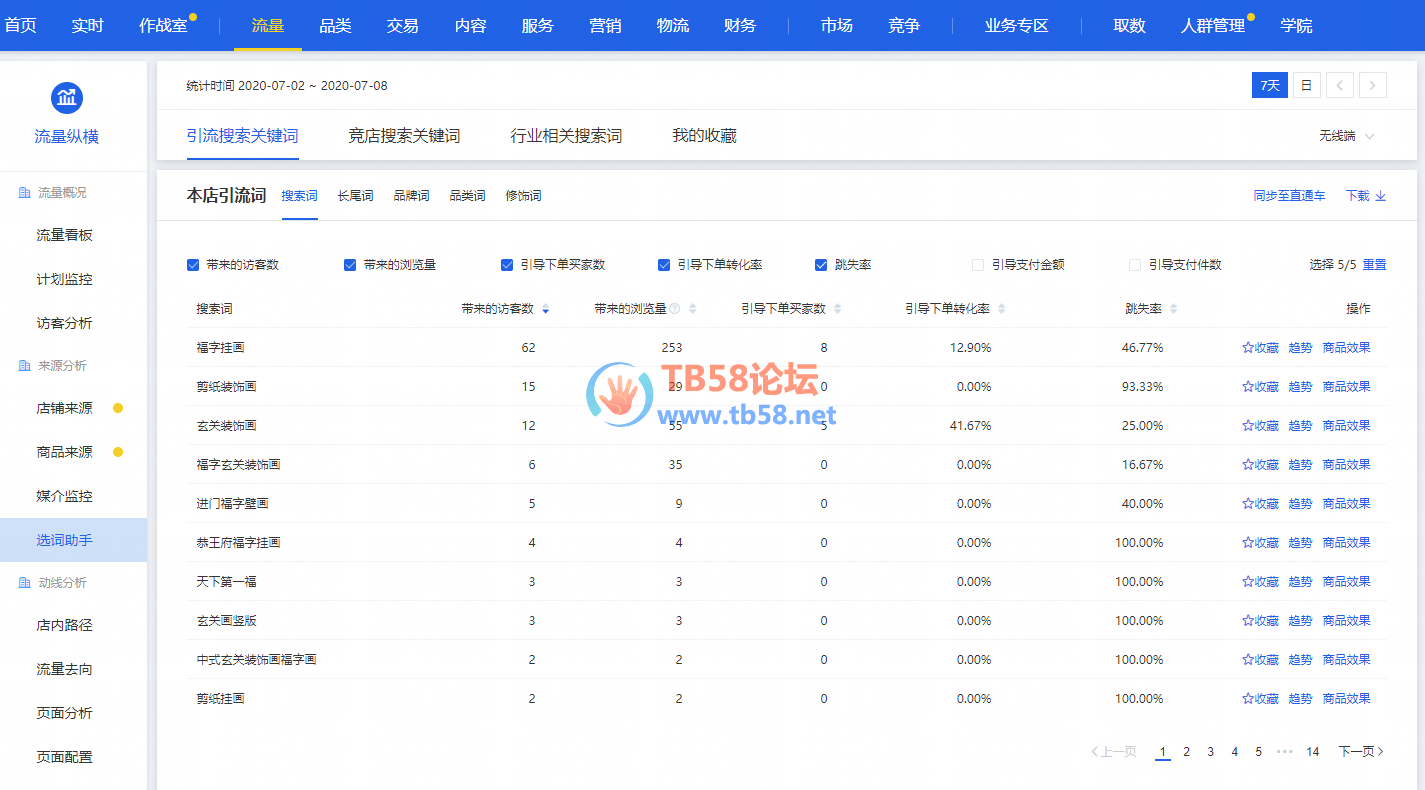Switch to 行业相关搜索词 tab
1425x790 pixels.
point(566,136)
